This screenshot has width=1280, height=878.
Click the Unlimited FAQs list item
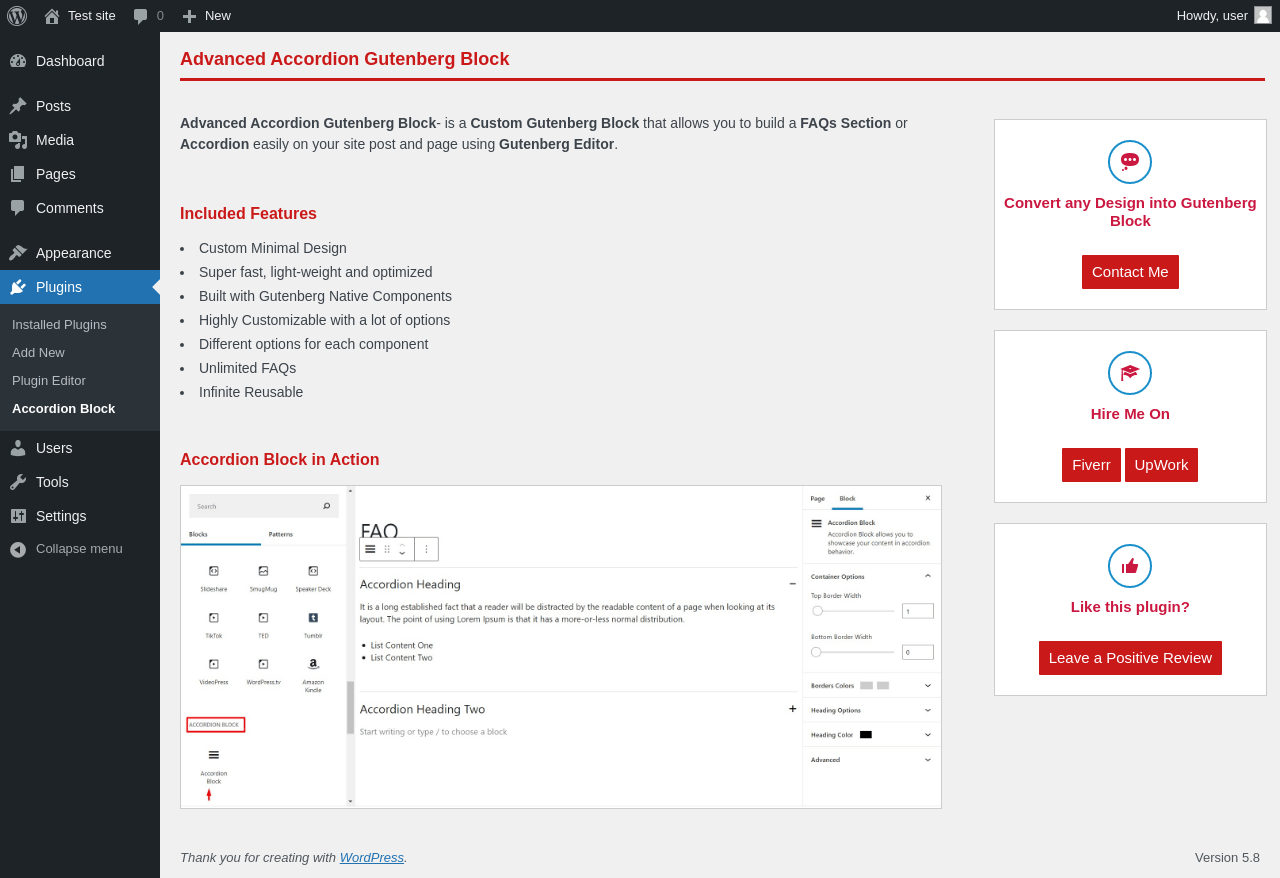point(248,368)
